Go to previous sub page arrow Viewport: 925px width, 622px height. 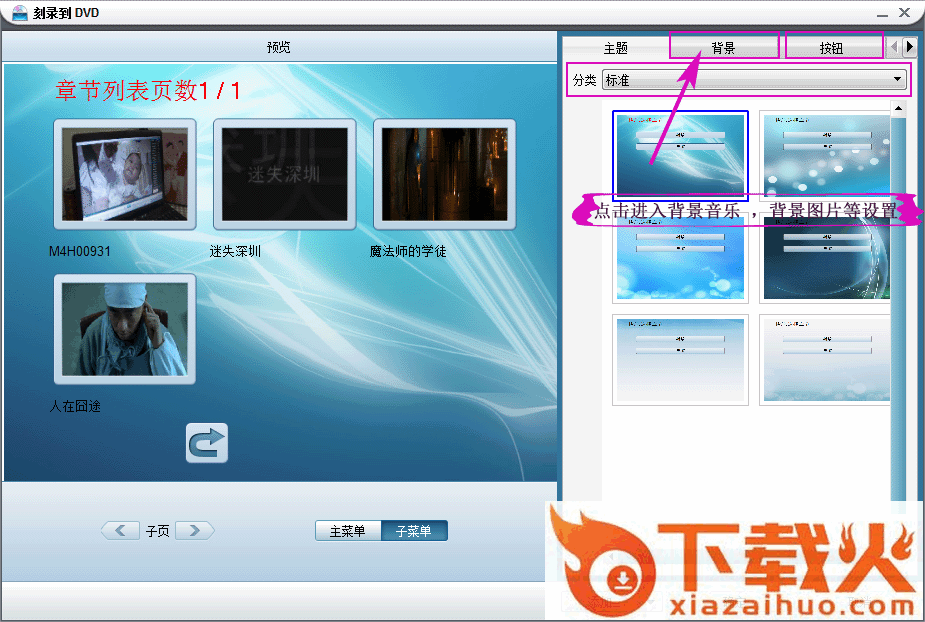click(120, 531)
